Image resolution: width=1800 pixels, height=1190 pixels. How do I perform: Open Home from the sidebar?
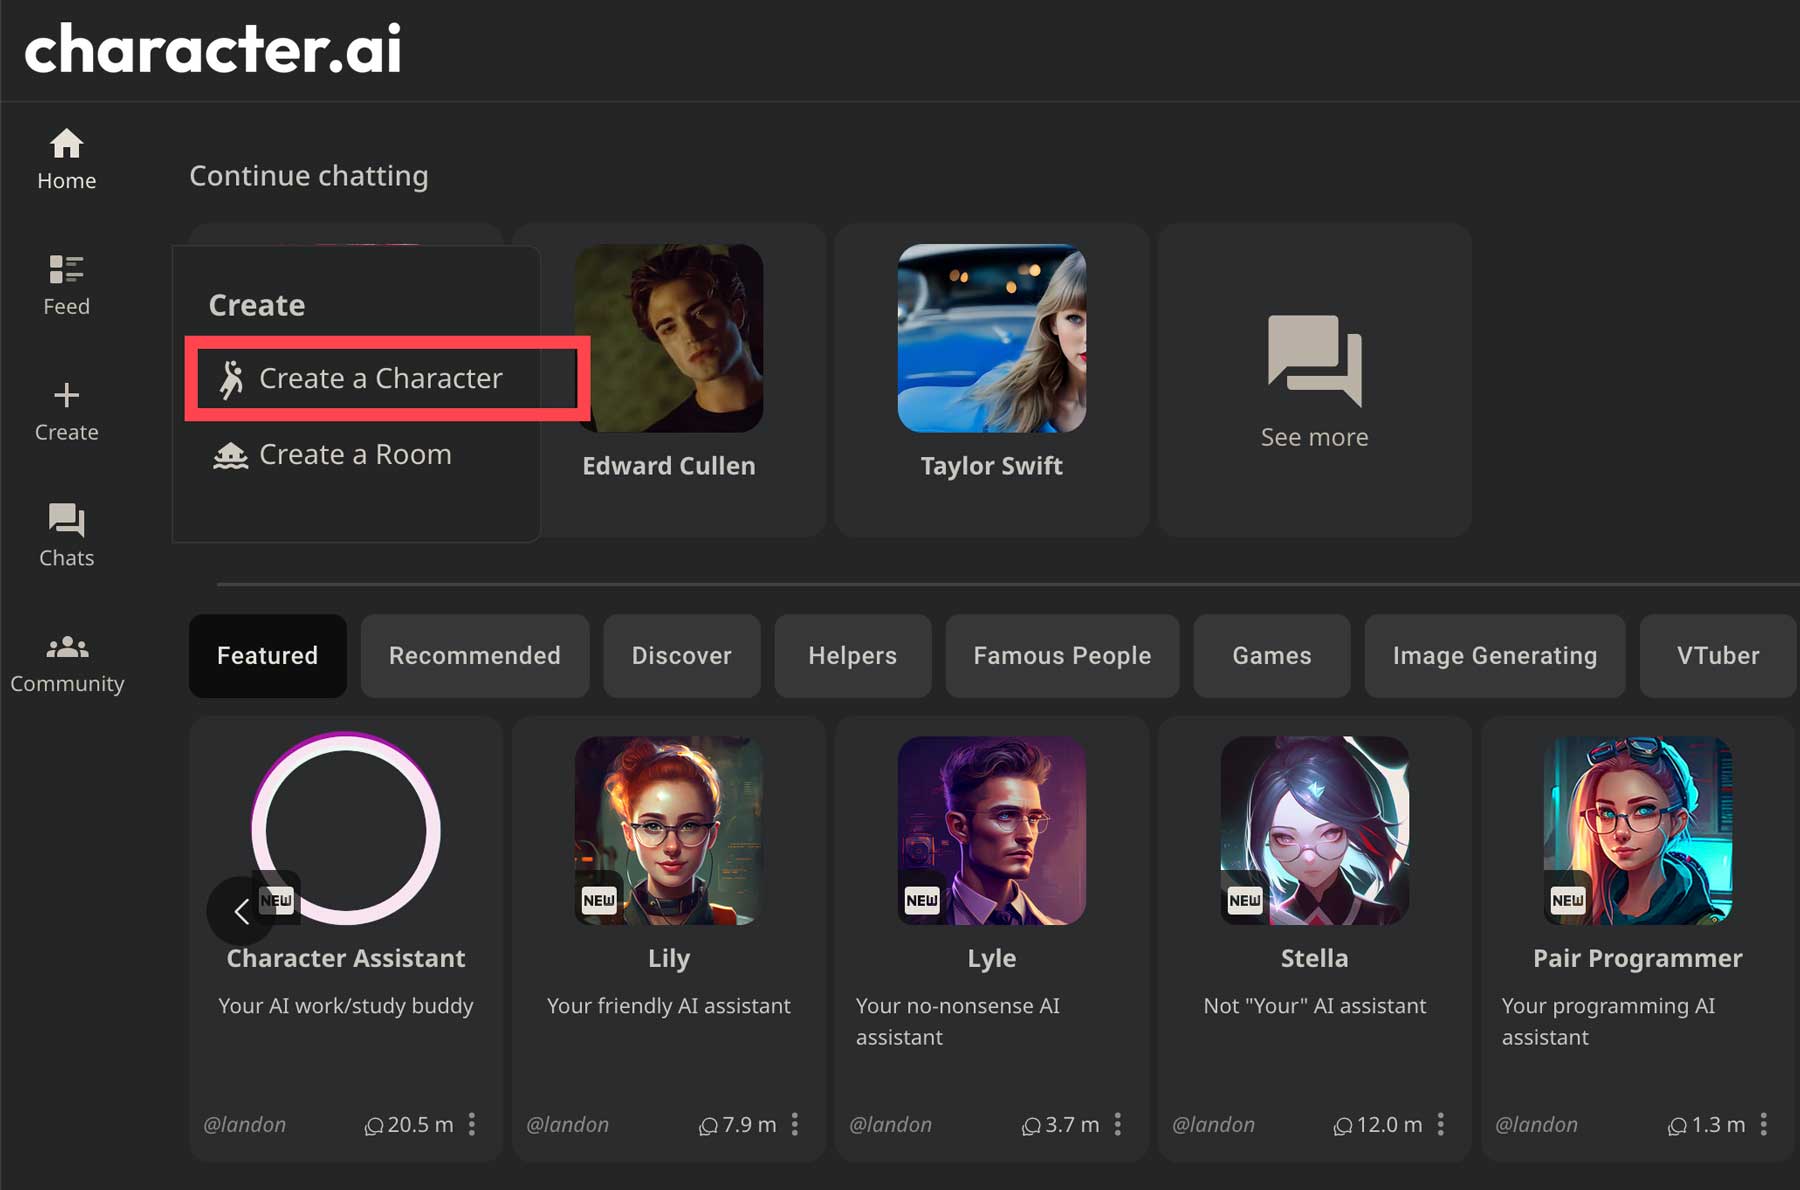coord(66,158)
